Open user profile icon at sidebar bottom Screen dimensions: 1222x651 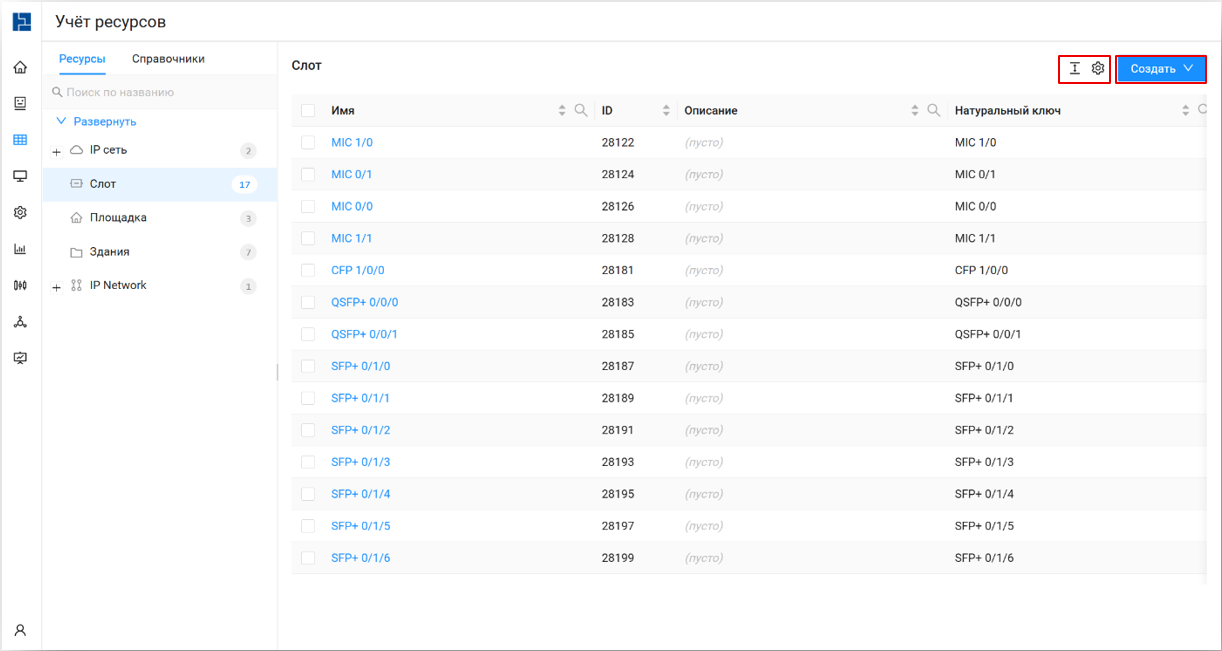tap(20, 631)
